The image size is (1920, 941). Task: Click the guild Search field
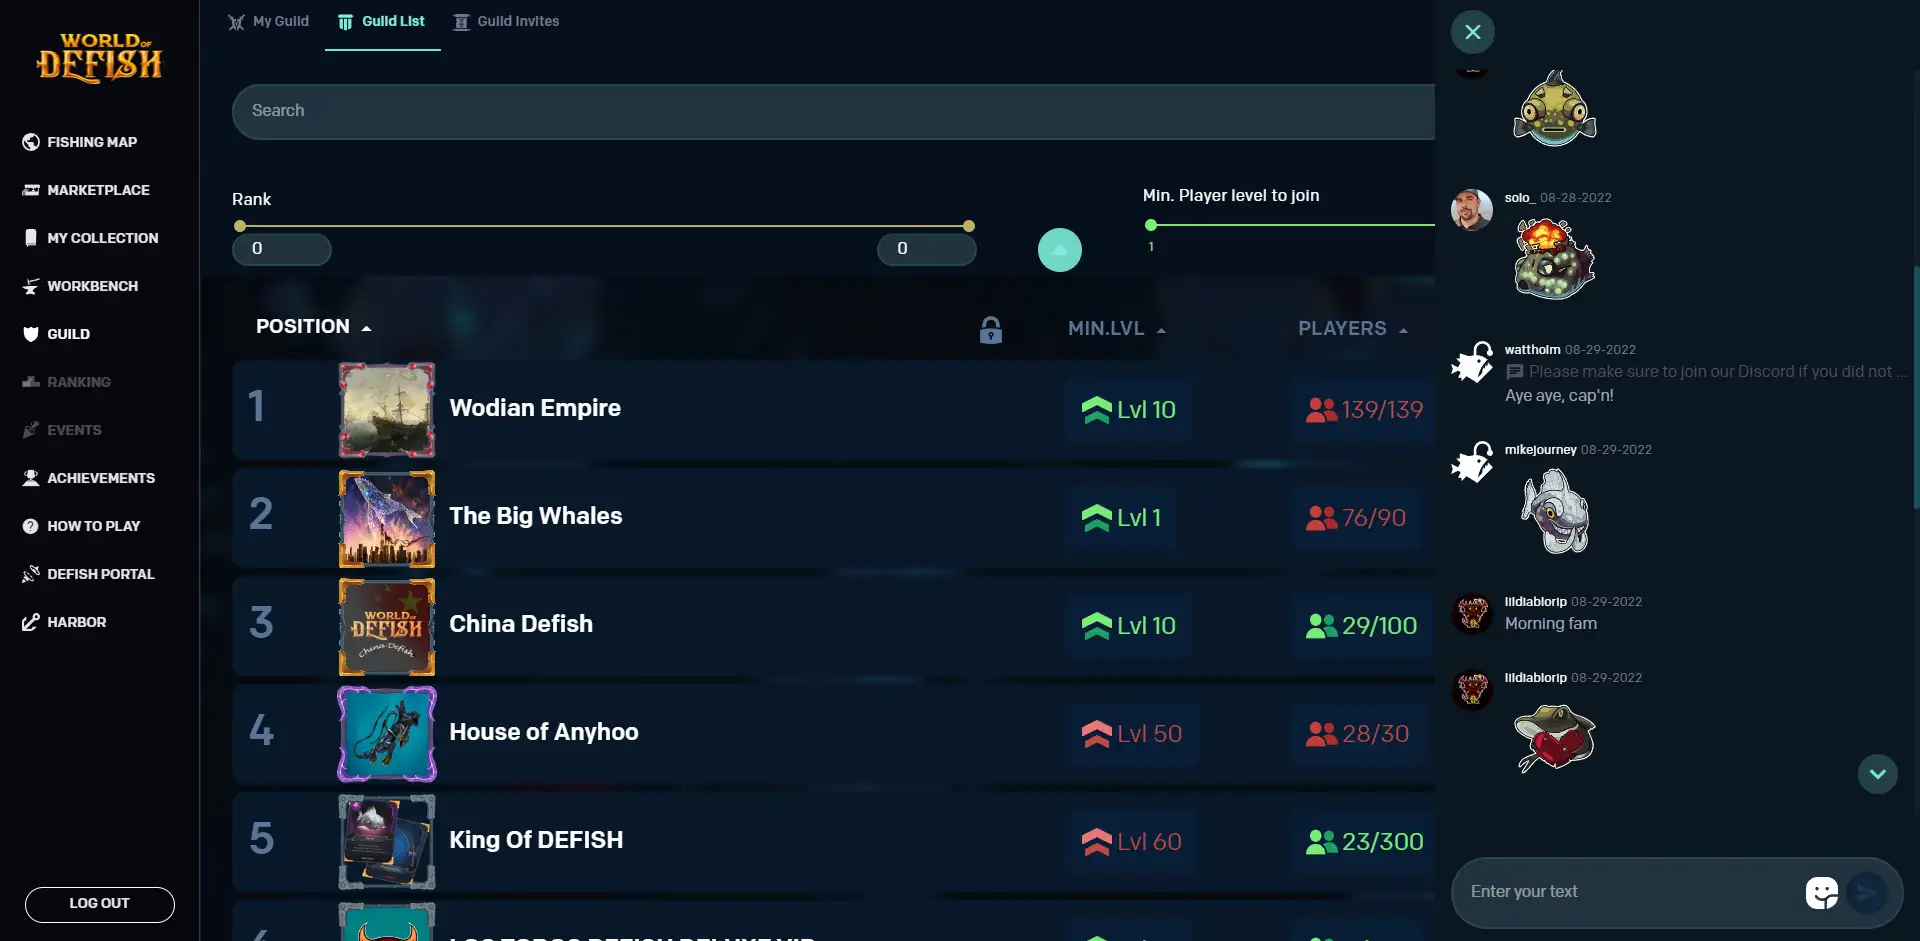(x=830, y=111)
